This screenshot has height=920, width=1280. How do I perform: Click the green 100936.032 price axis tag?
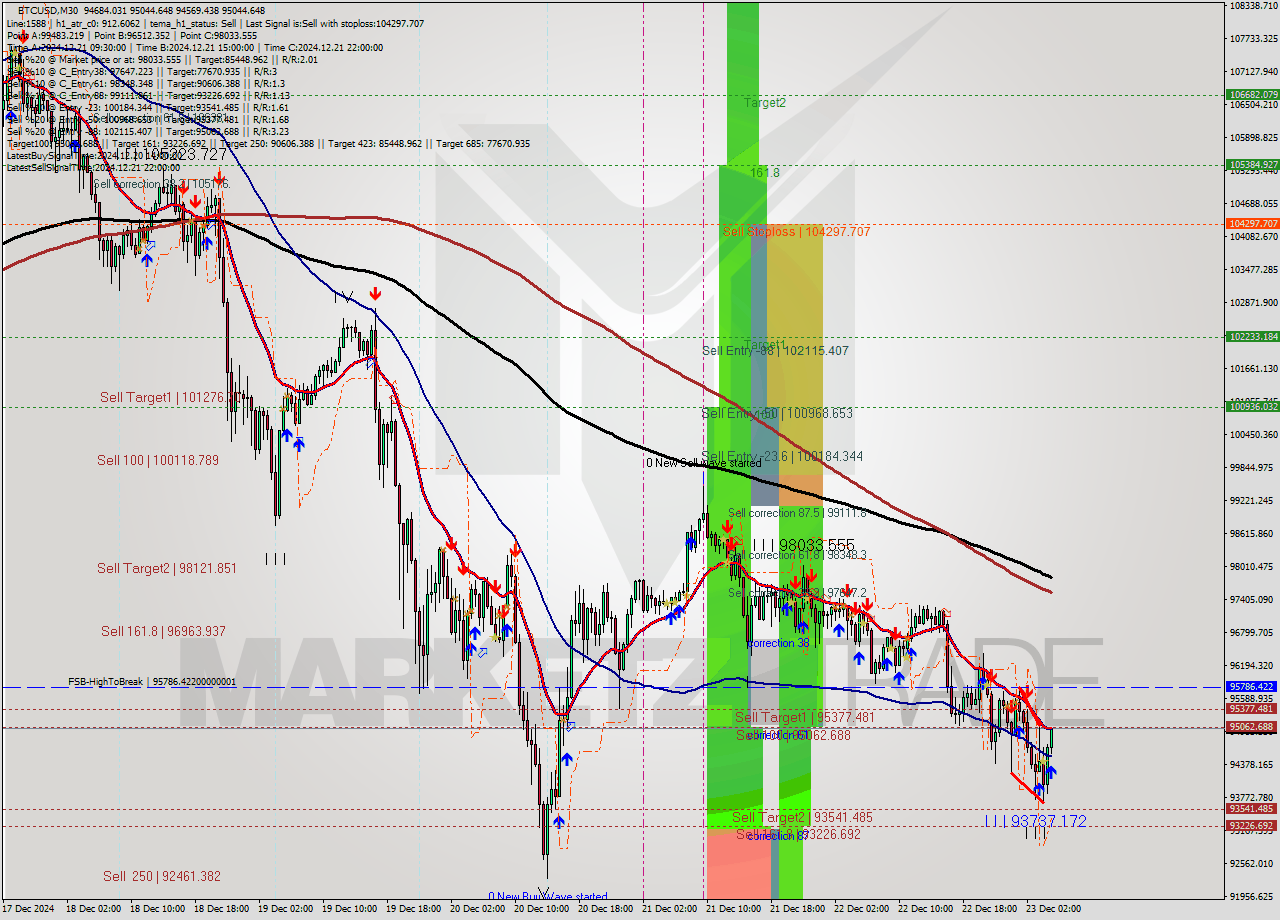pyautogui.click(x=1252, y=407)
